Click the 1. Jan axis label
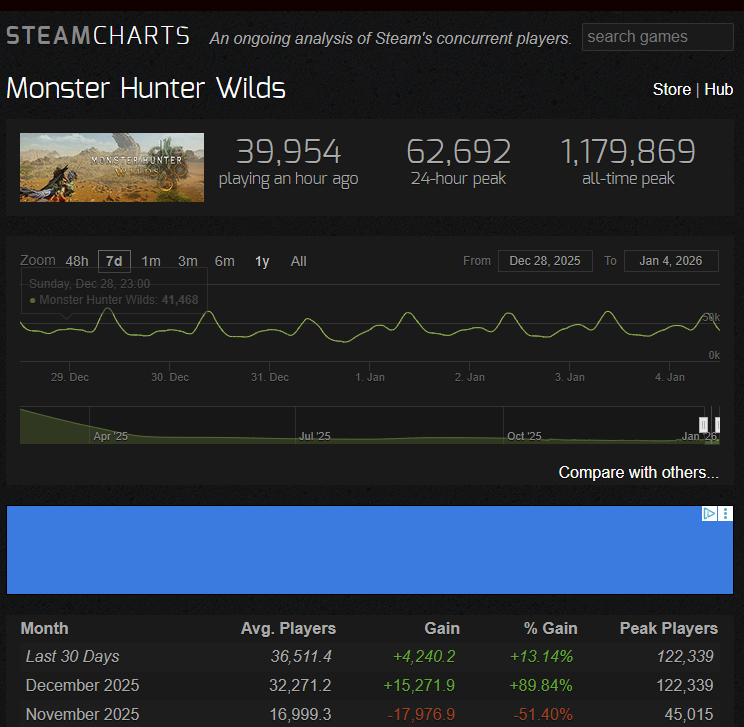The height and width of the screenshot is (727, 744). 370,377
